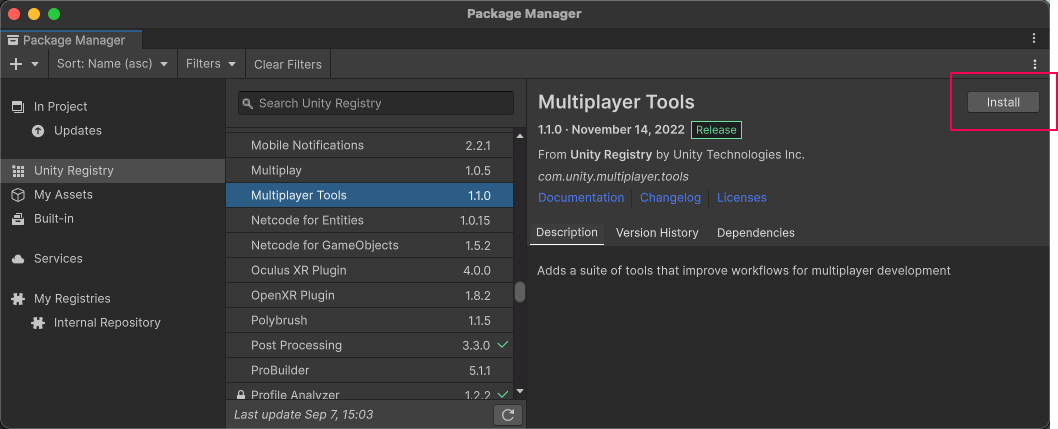Open the Documentation link

pos(581,198)
